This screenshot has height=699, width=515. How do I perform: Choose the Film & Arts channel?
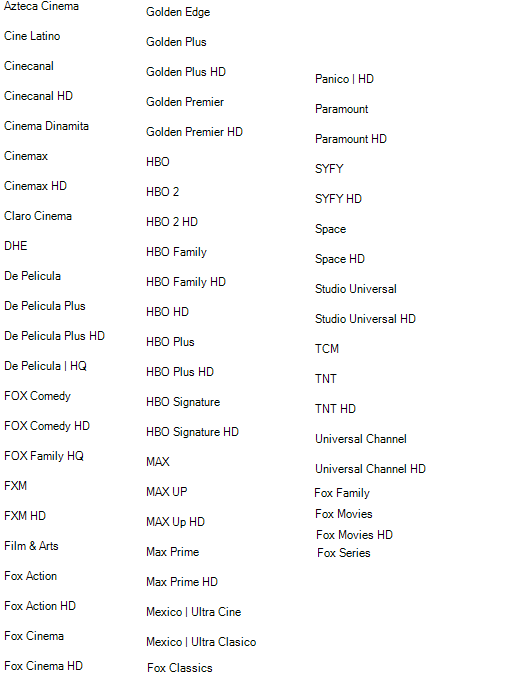[x=31, y=546]
